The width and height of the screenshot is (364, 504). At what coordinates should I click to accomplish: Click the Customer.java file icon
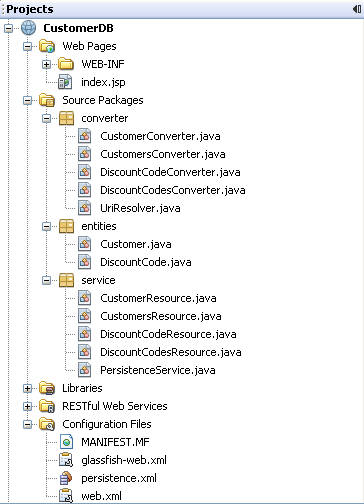click(85, 244)
